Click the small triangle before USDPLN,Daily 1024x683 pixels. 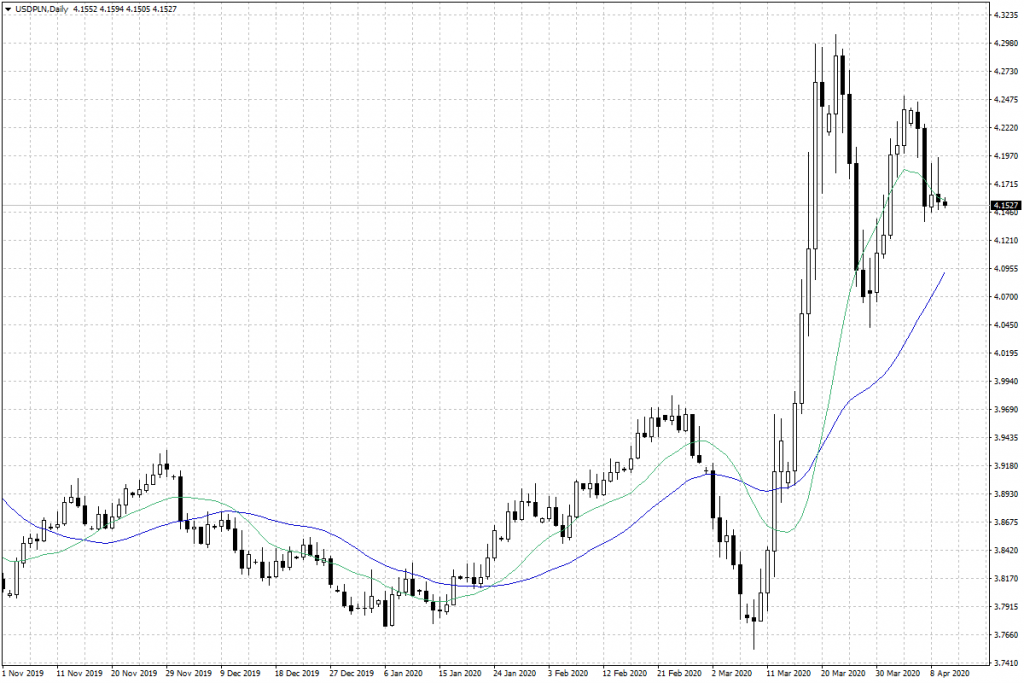coord(8,9)
